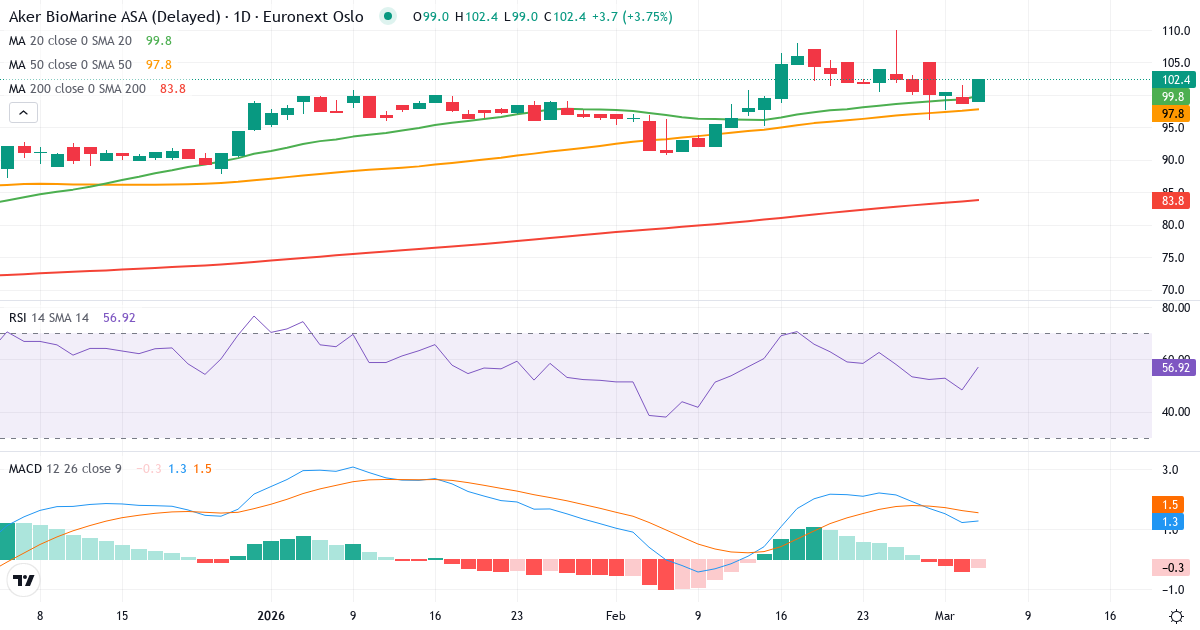This screenshot has height=630, width=1200.
Task: Click the MACD signal label 1.5
Action: 1171,505
